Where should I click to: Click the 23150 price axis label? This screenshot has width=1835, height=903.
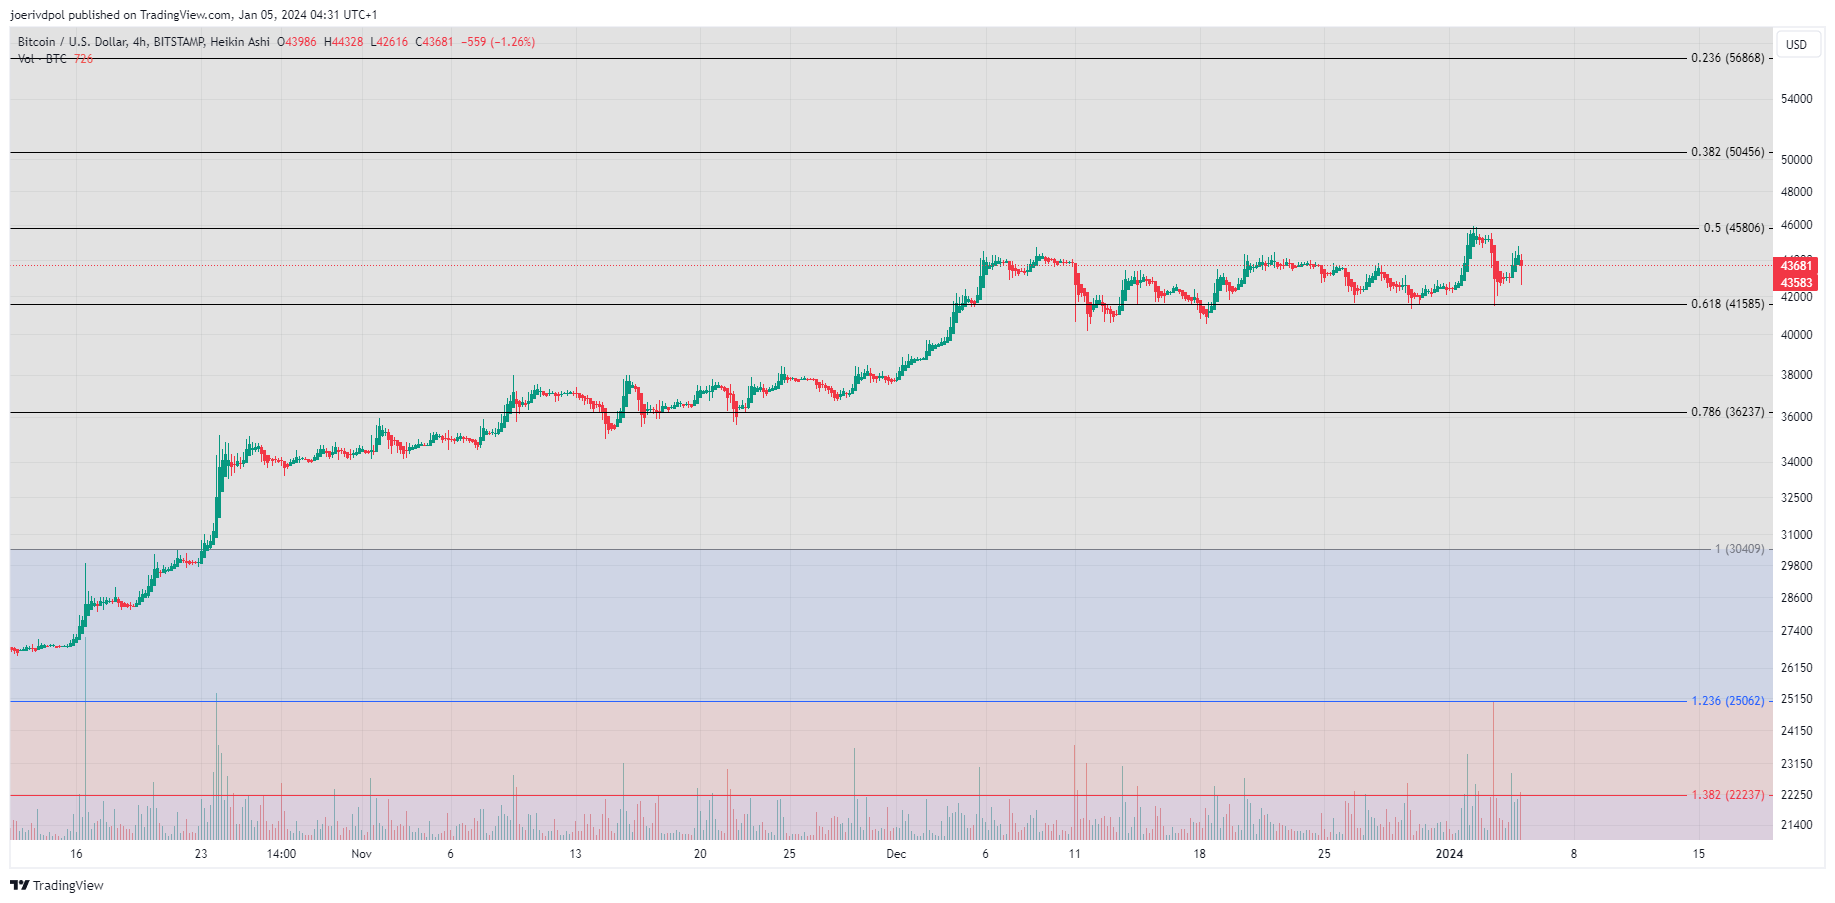point(1796,764)
